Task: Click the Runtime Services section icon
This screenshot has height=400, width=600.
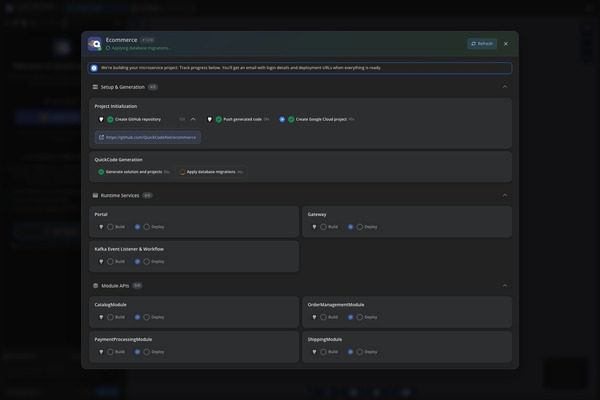Action: [95, 195]
